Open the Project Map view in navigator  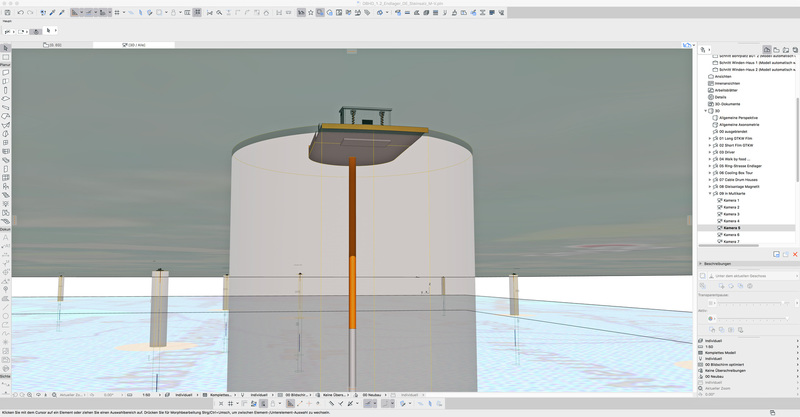767,49
